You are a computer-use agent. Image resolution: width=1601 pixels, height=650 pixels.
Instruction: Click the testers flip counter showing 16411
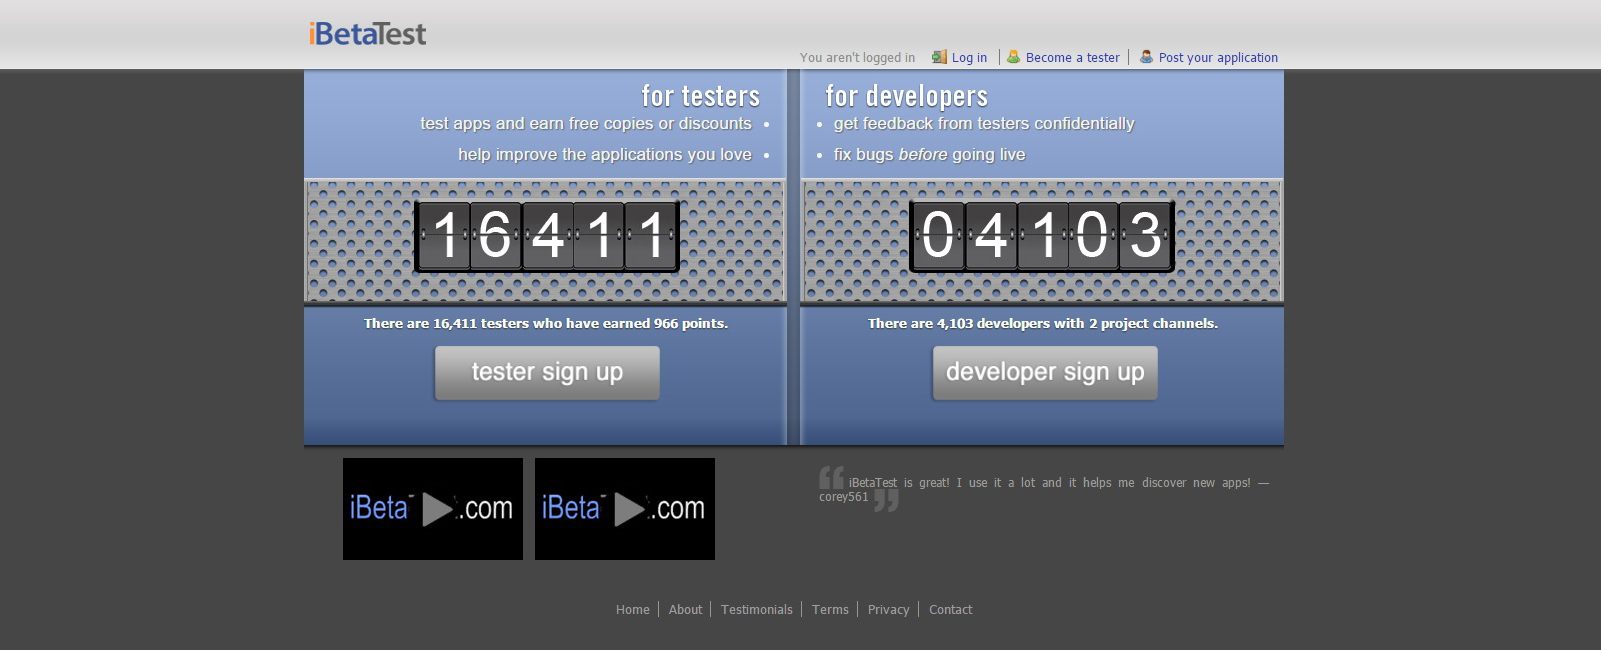[547, 237]
